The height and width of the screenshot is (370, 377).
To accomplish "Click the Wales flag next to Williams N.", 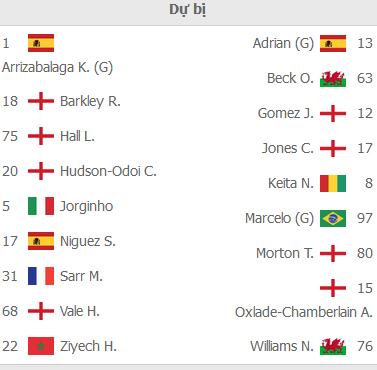I will 333,346.
